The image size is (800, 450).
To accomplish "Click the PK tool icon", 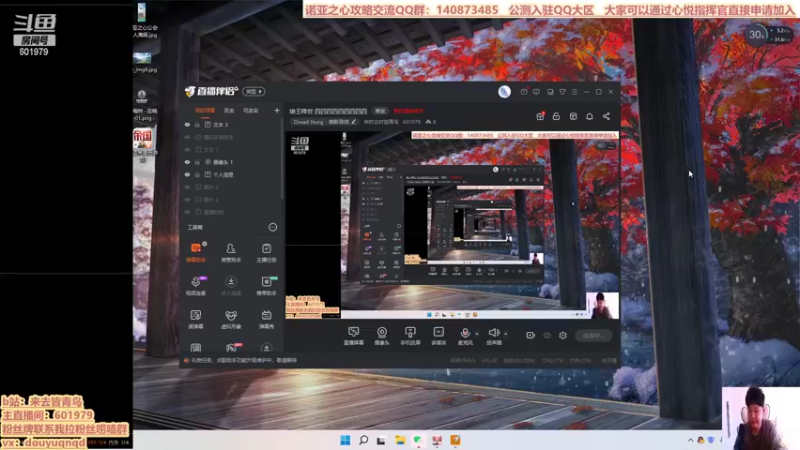I will [x=231, y=347].
